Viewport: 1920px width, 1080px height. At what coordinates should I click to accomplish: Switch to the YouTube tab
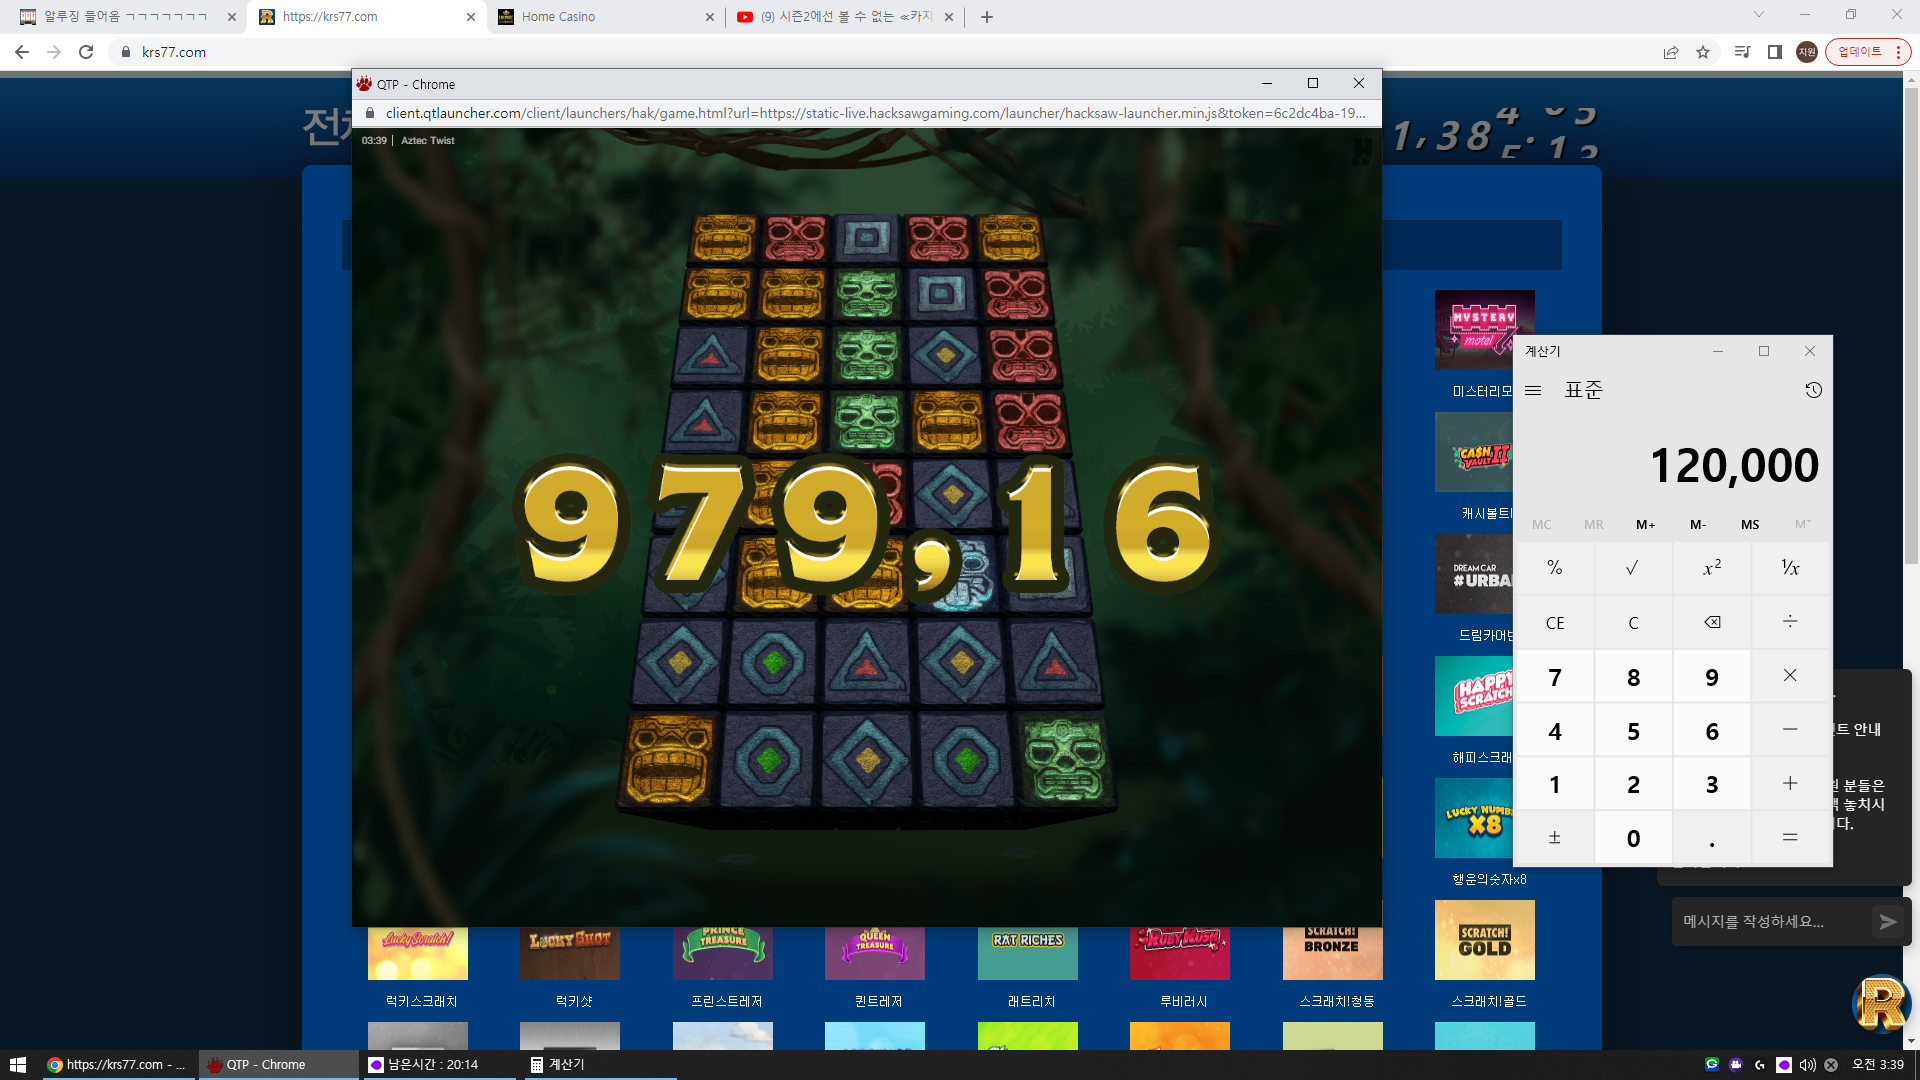pyautogui.click(x=844, y=17)
